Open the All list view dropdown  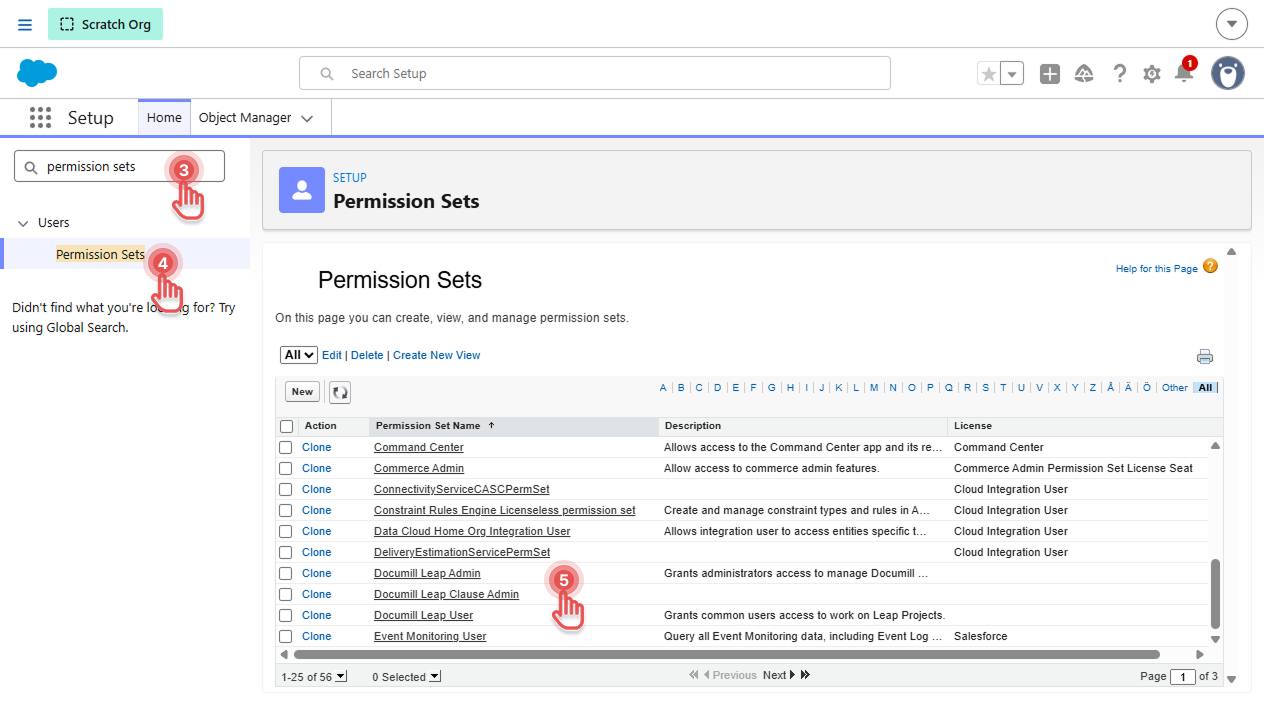coord(299,355)
